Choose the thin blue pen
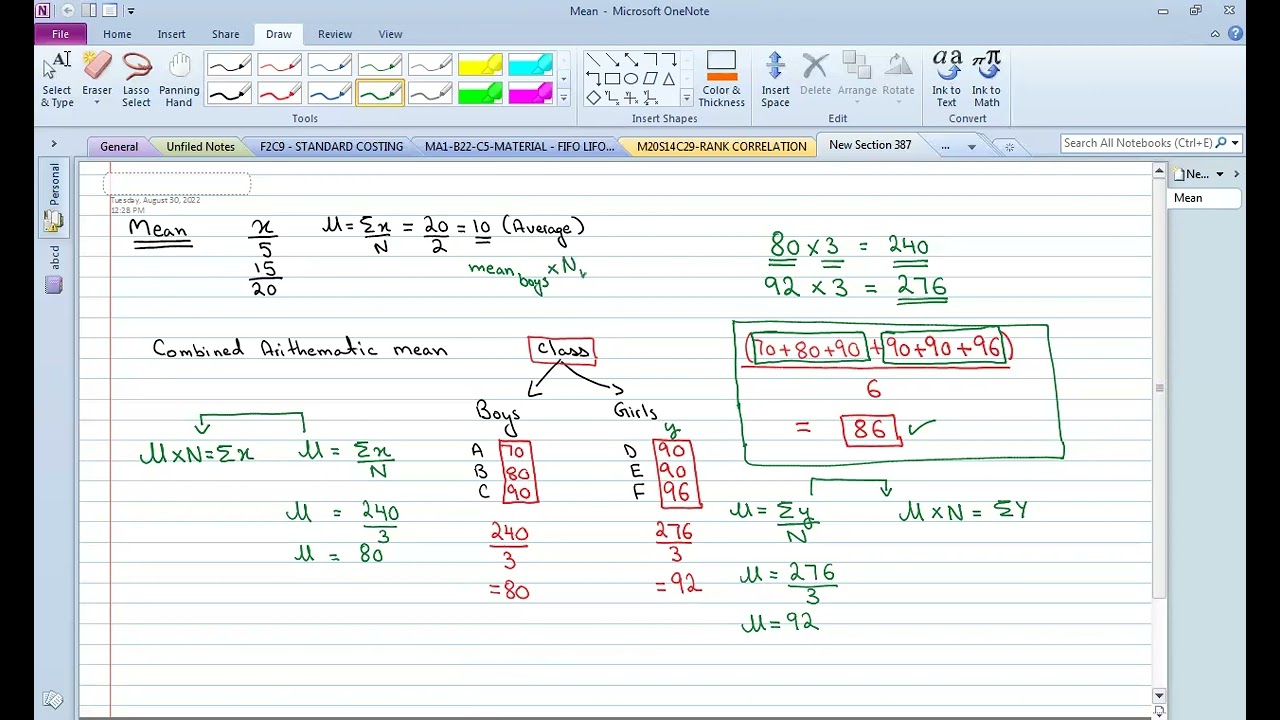The width and height of the screenshot is (1280, 720). pyautogui.click(x=329, y=66)
